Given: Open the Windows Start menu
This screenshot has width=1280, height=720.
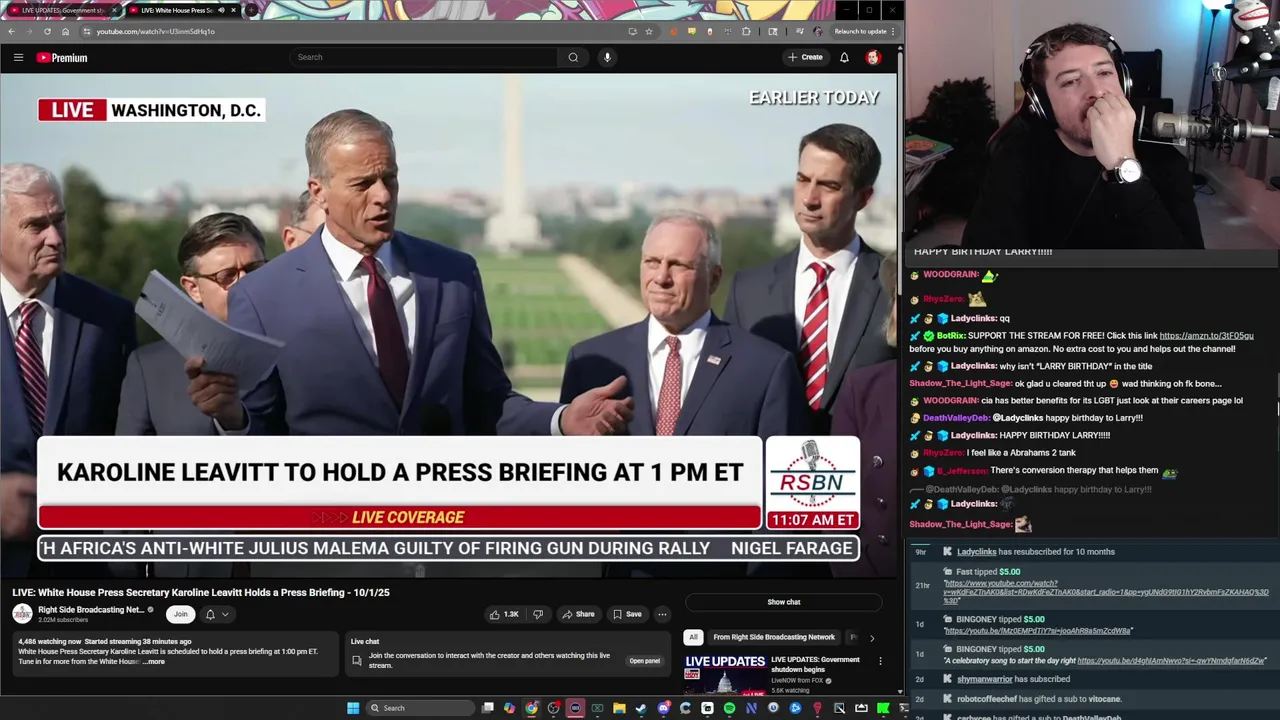Looking at the screenshot, I should pos(352,708).
